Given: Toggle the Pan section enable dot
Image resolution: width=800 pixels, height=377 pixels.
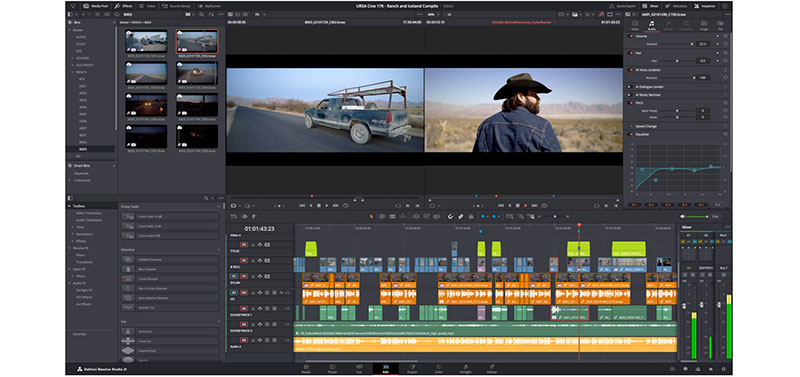Looking at the screenshot, I should (631, 53).
